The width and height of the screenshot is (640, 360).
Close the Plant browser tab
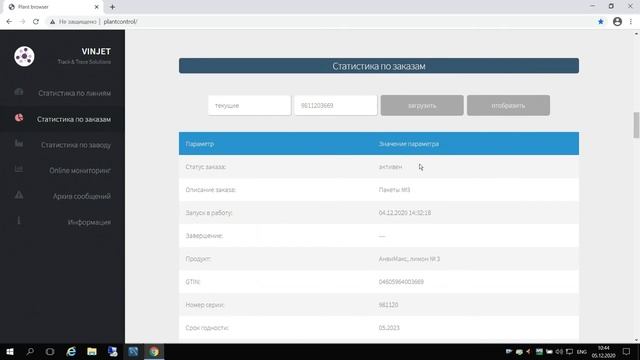(x=97, y=7)
